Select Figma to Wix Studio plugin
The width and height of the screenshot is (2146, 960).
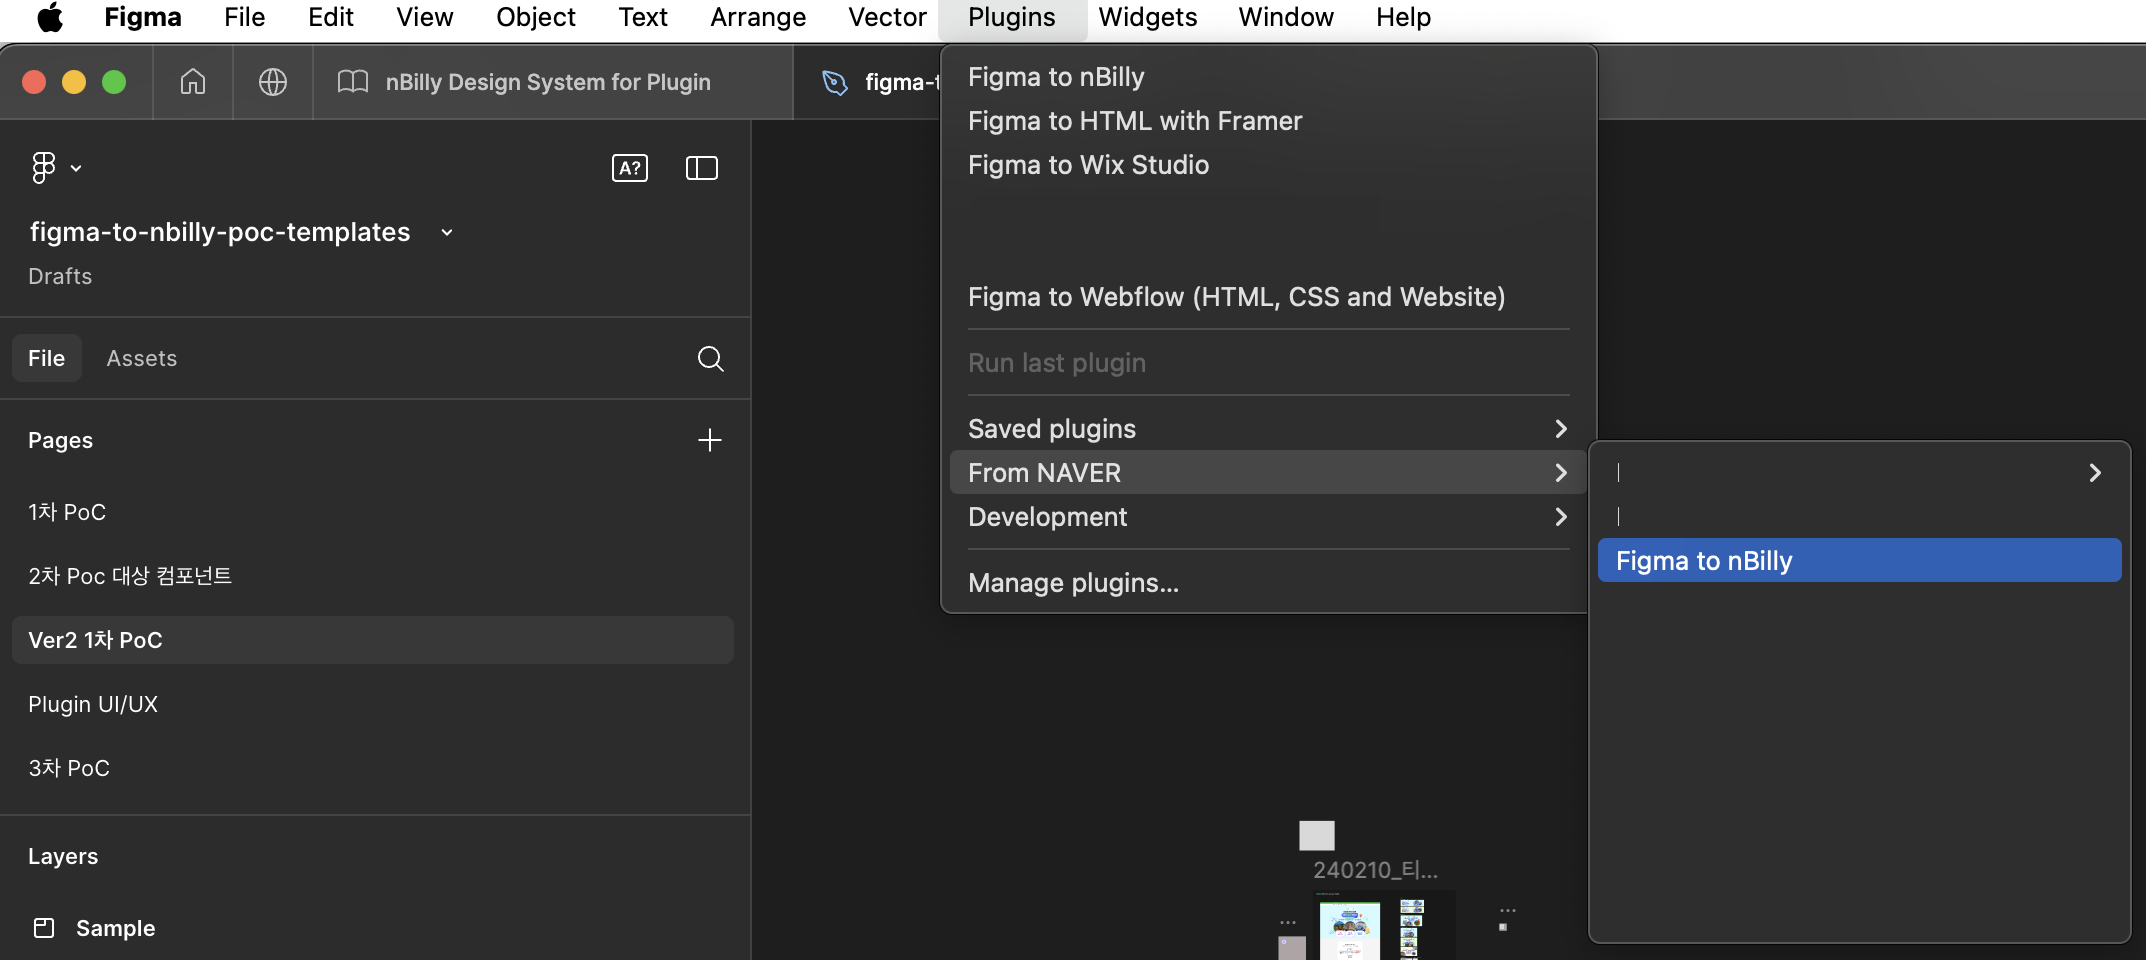[1088, 165]
